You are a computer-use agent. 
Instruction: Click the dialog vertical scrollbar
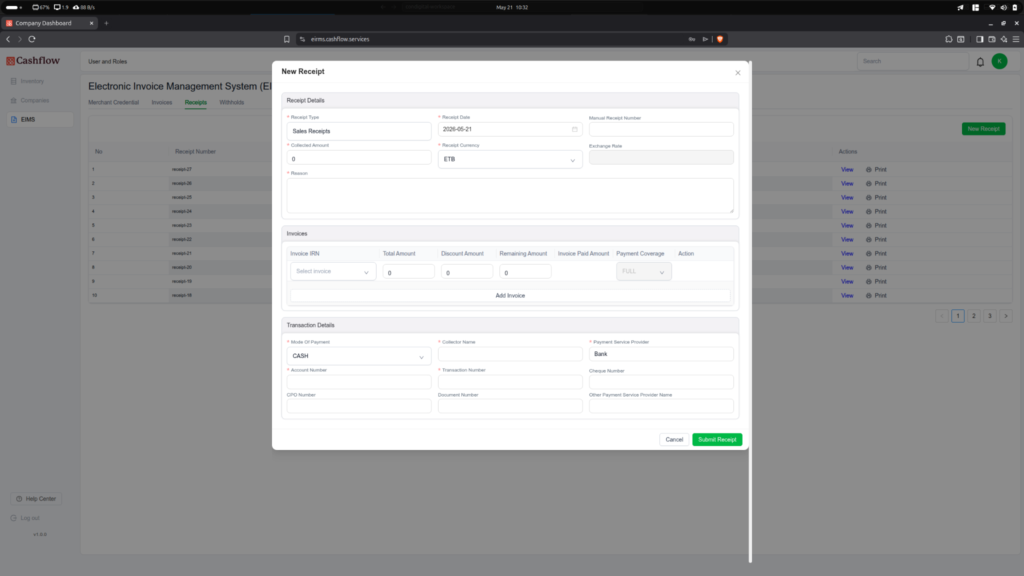click(x=750, y=312)
